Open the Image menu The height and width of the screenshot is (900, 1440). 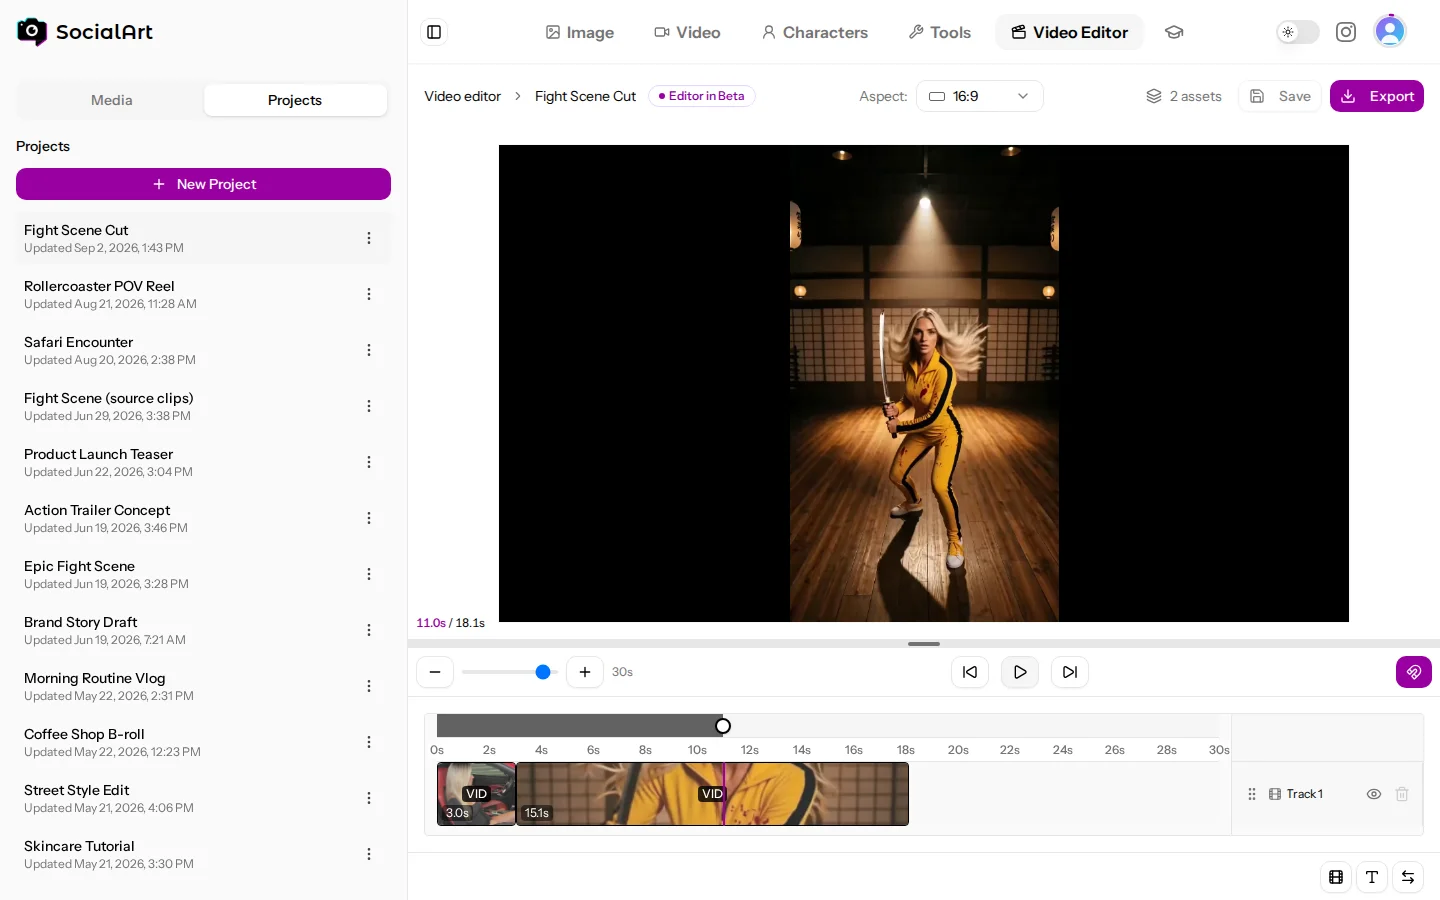580,32
